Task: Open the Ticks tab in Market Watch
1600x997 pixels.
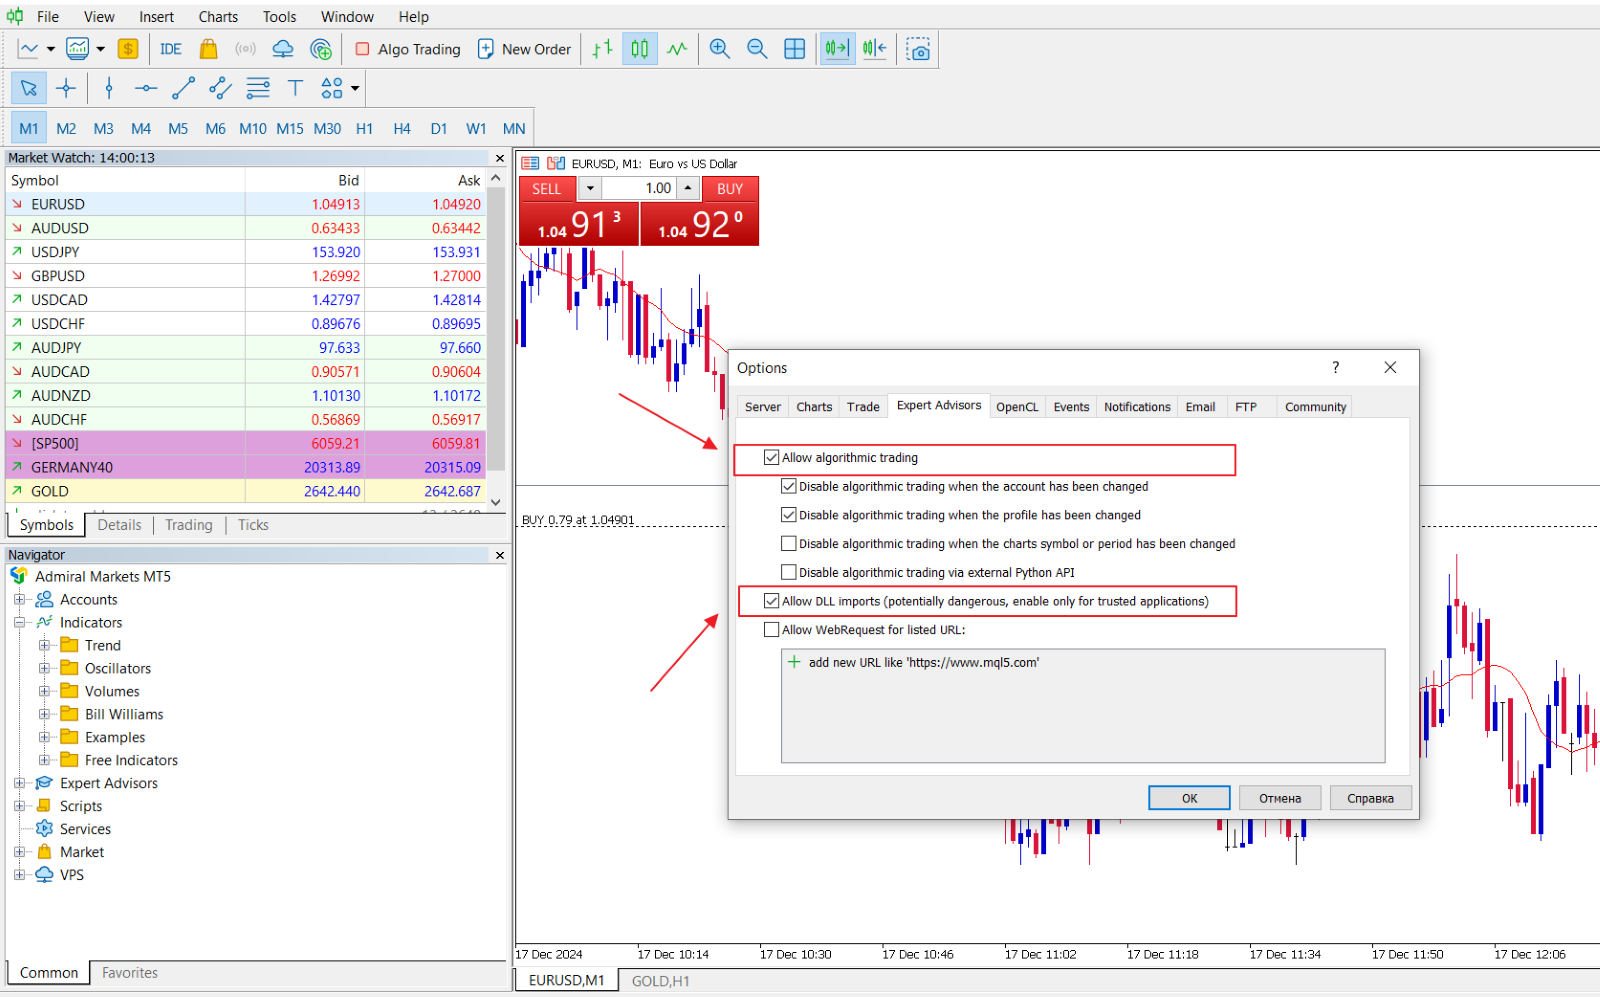Action: tap(253, 525)
